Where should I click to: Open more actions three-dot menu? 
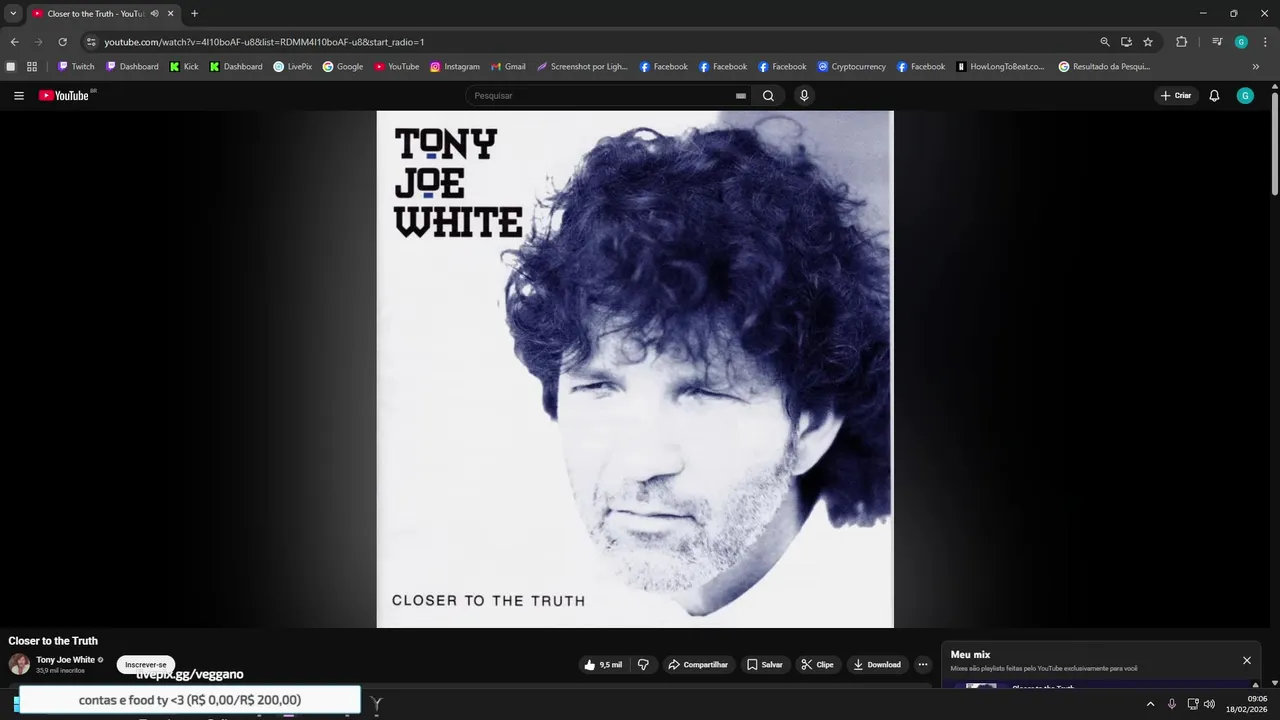click(x=923, y=665)
